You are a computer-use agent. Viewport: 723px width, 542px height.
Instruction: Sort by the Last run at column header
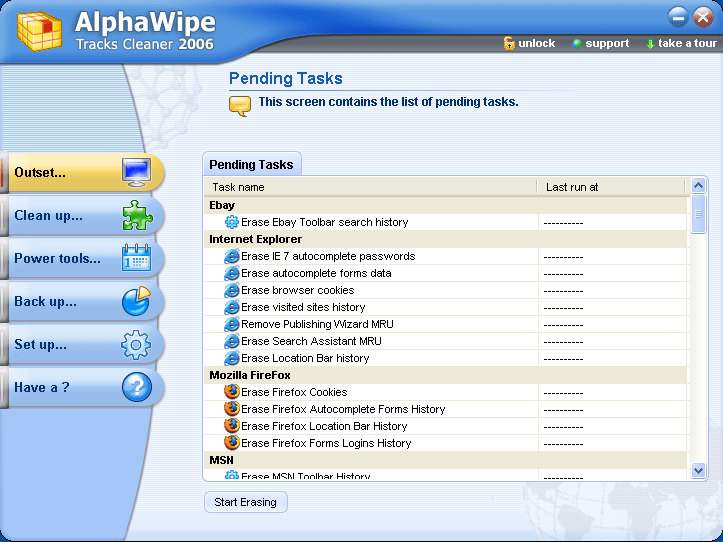pyautogui.click(x=610, y=187)
